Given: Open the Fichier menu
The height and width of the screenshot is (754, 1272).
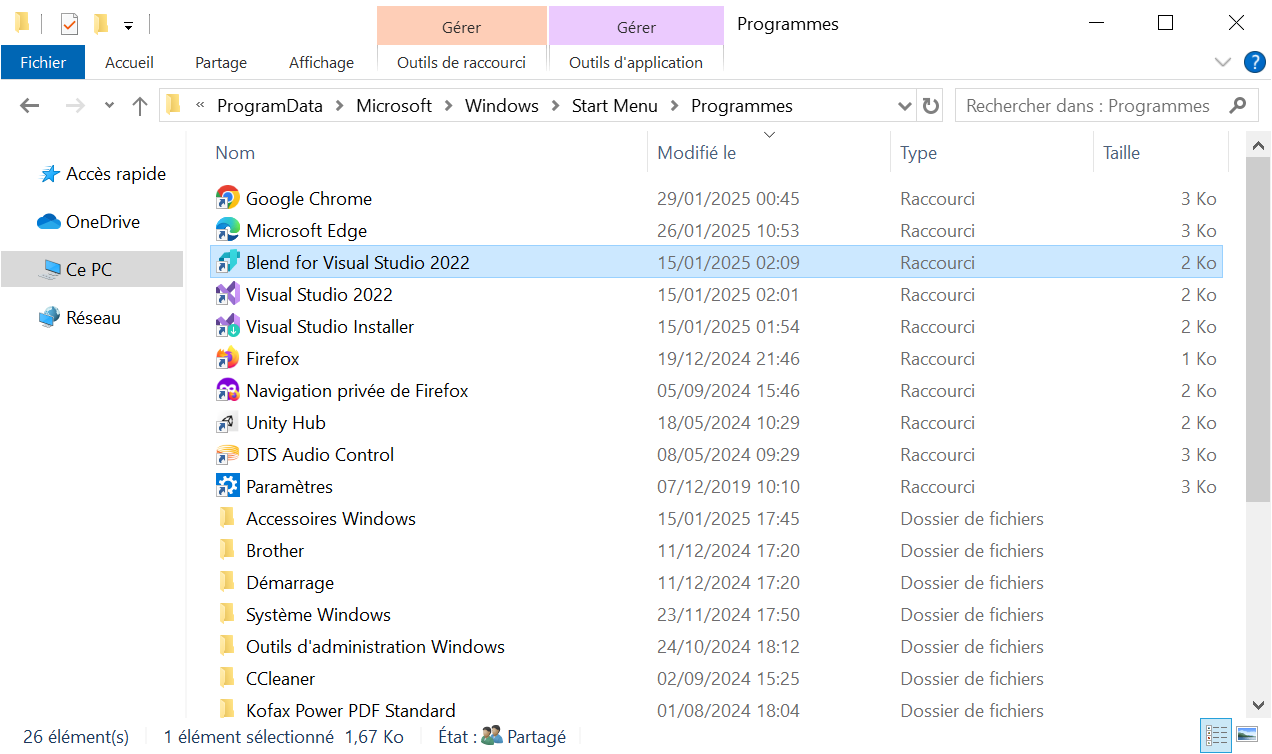Looking at the screenshot, I should 43,62.
